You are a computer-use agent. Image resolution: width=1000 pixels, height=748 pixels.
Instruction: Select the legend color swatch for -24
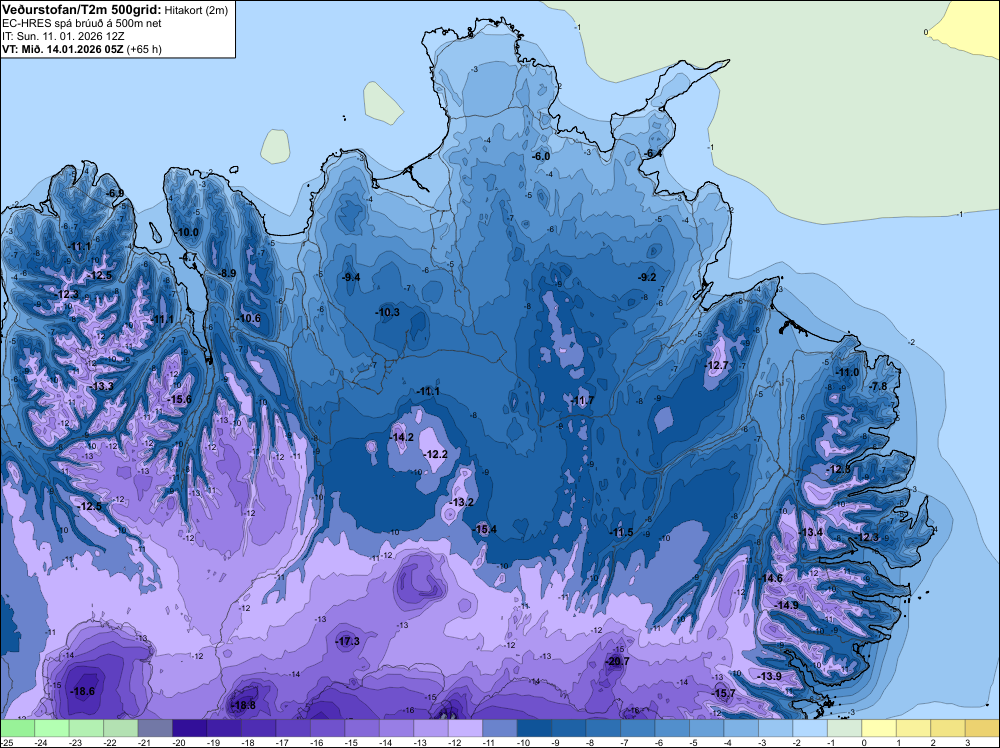click(52, 728)
